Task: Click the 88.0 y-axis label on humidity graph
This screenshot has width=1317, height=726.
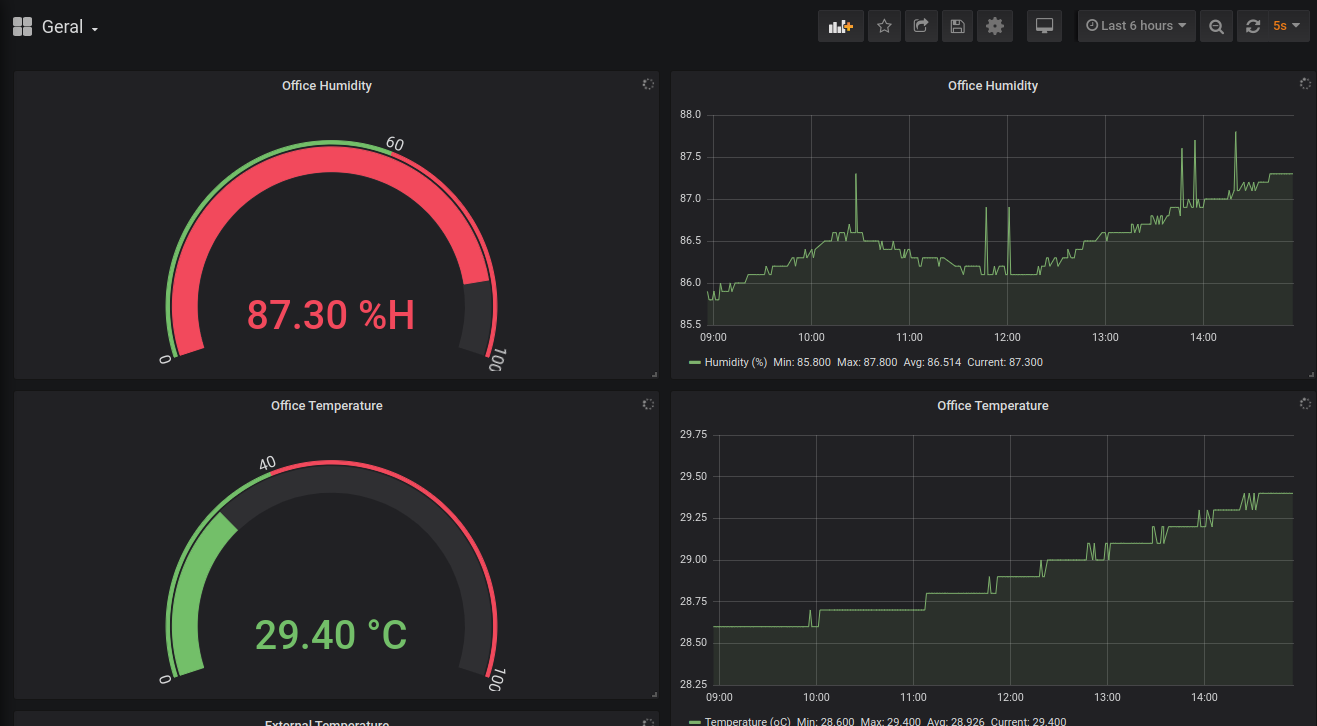Action: (690, 115)
